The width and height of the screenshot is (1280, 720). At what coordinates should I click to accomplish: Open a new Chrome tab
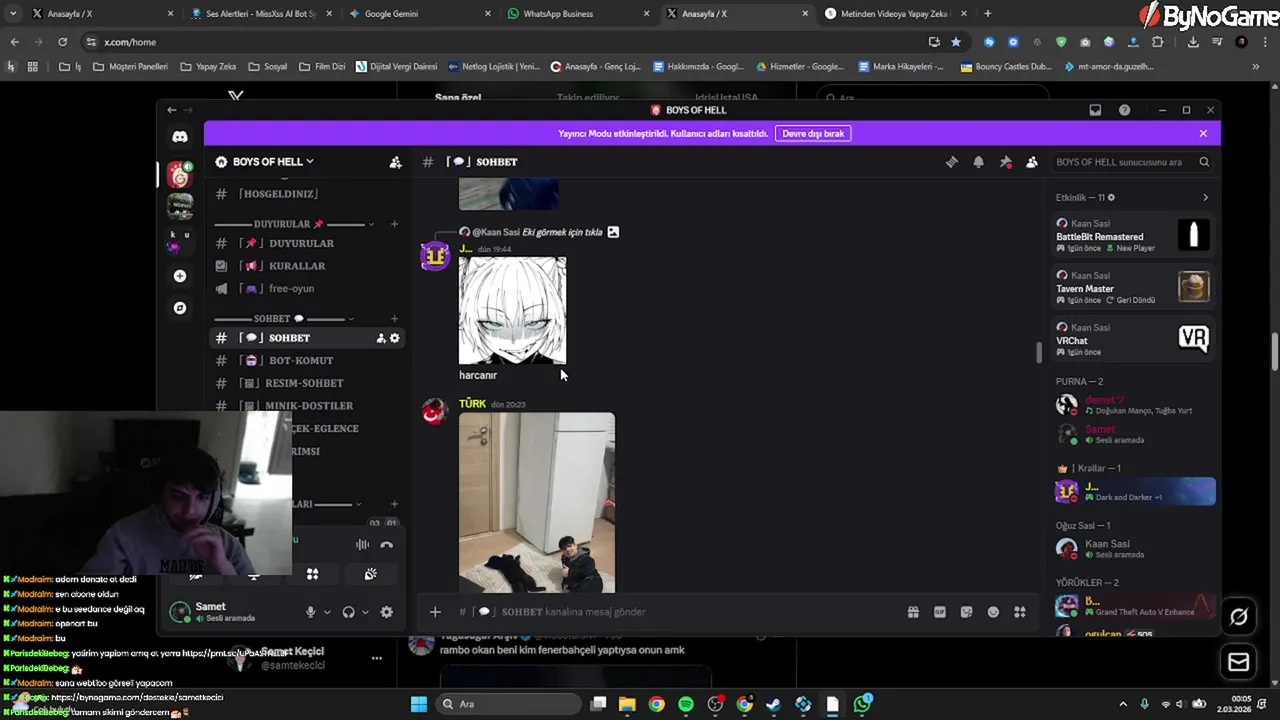coord(988,14)
